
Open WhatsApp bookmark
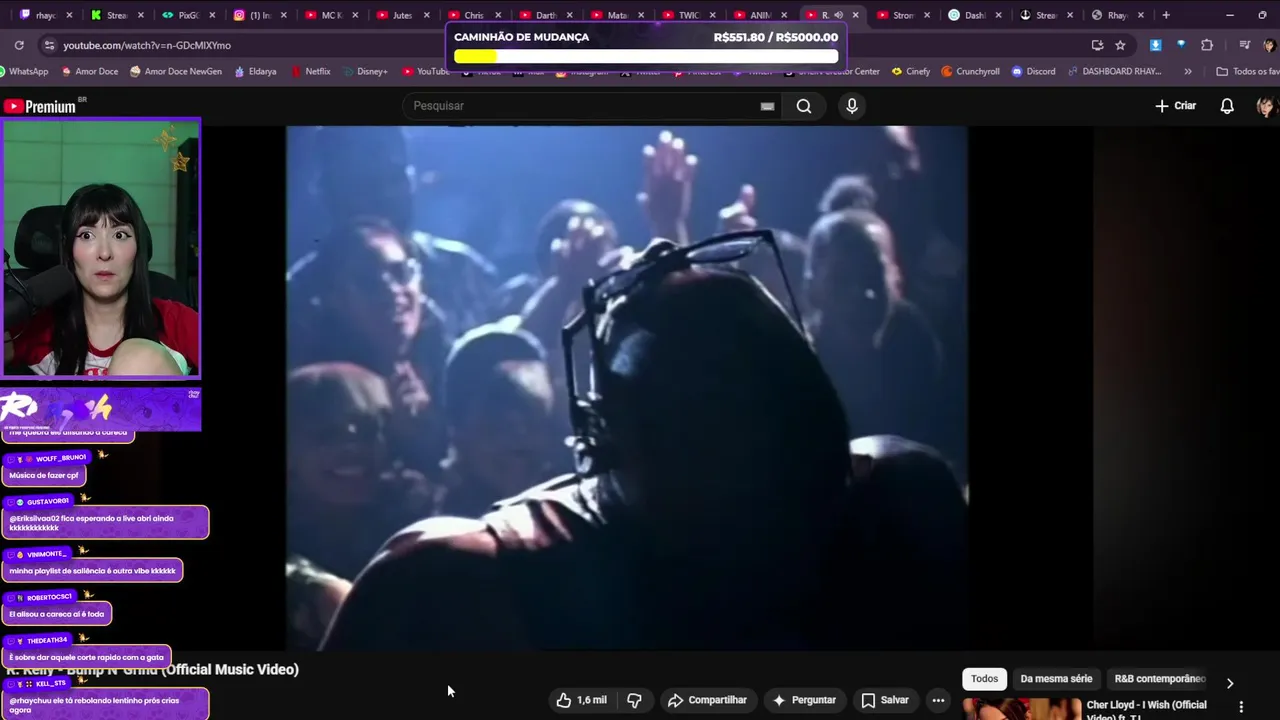click(x=24, y=71)
